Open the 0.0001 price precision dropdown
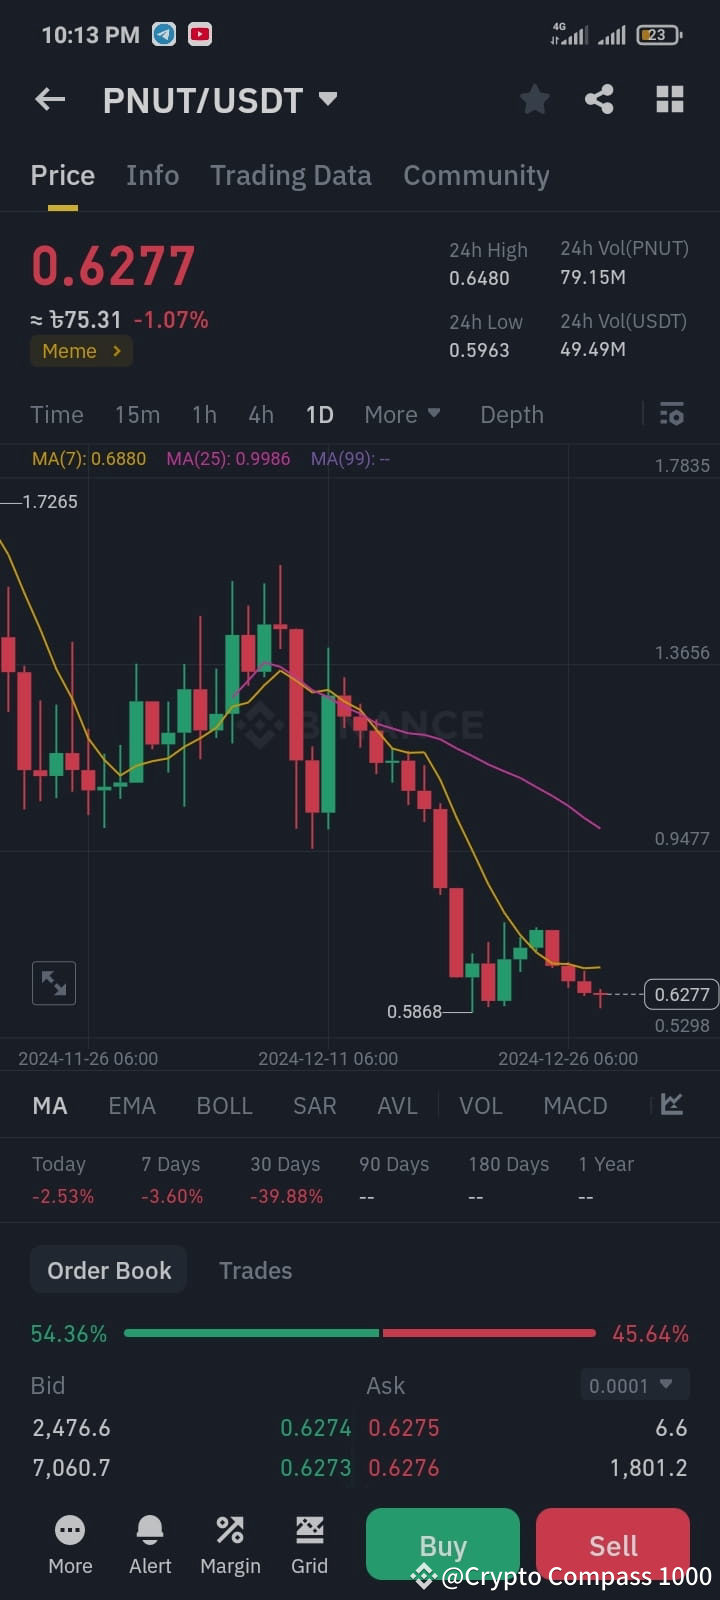 (634, 1385)
